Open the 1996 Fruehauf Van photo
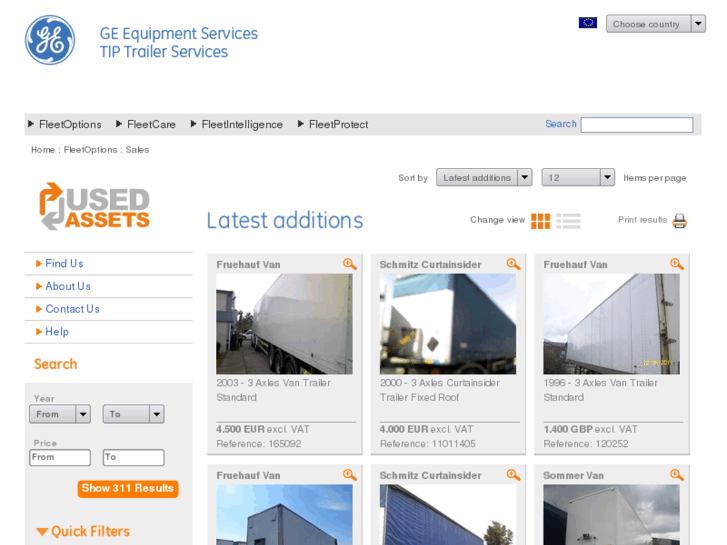 (612, 324)
